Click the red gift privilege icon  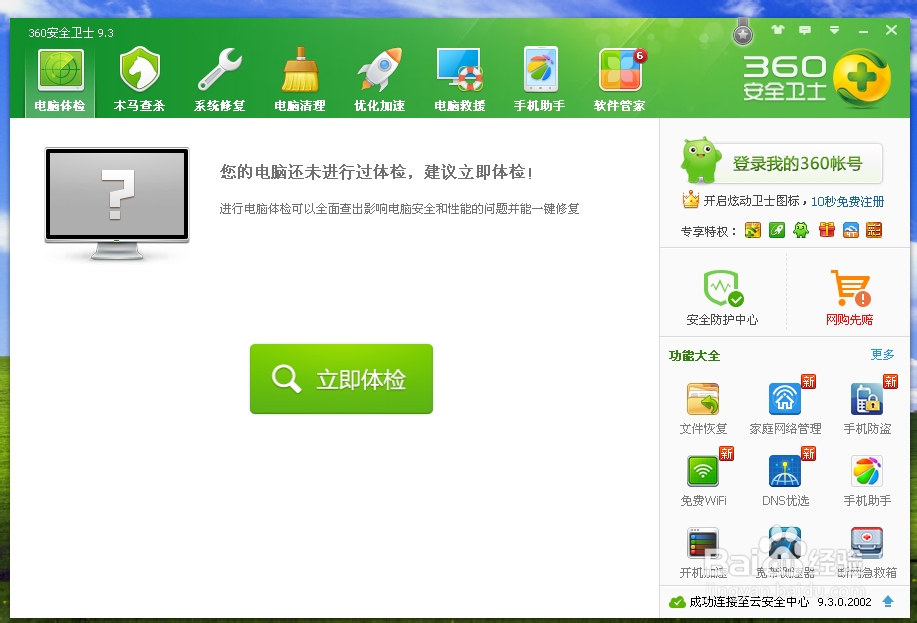pos(826,230)
